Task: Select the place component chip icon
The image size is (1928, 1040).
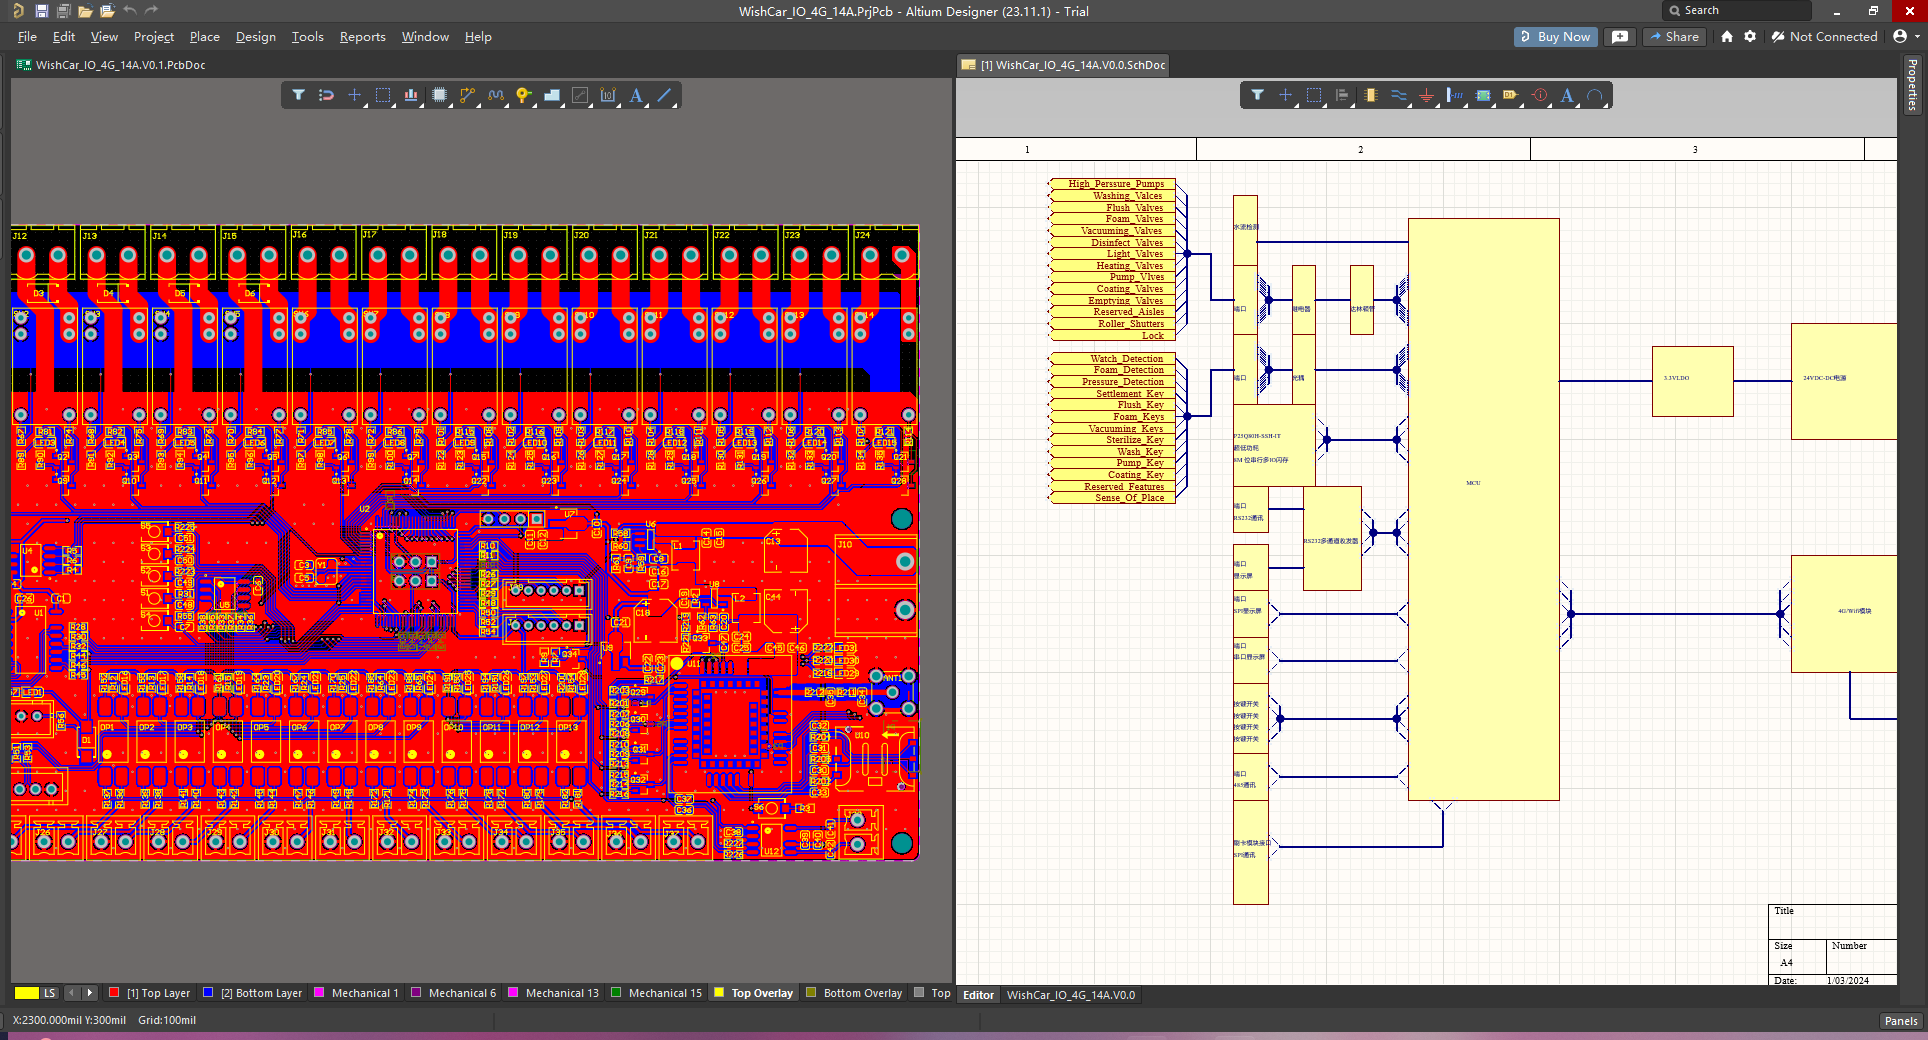Action: pos(439,96)
